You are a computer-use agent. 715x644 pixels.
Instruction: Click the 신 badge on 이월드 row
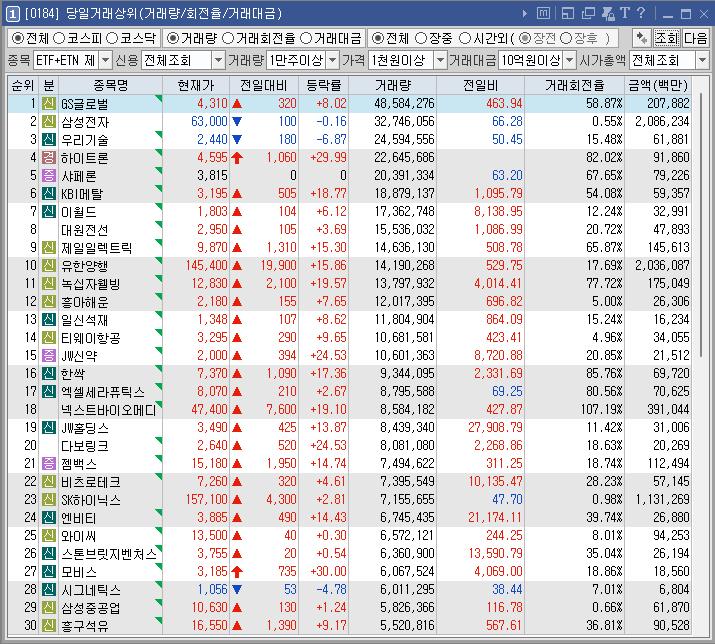(49, 212)
